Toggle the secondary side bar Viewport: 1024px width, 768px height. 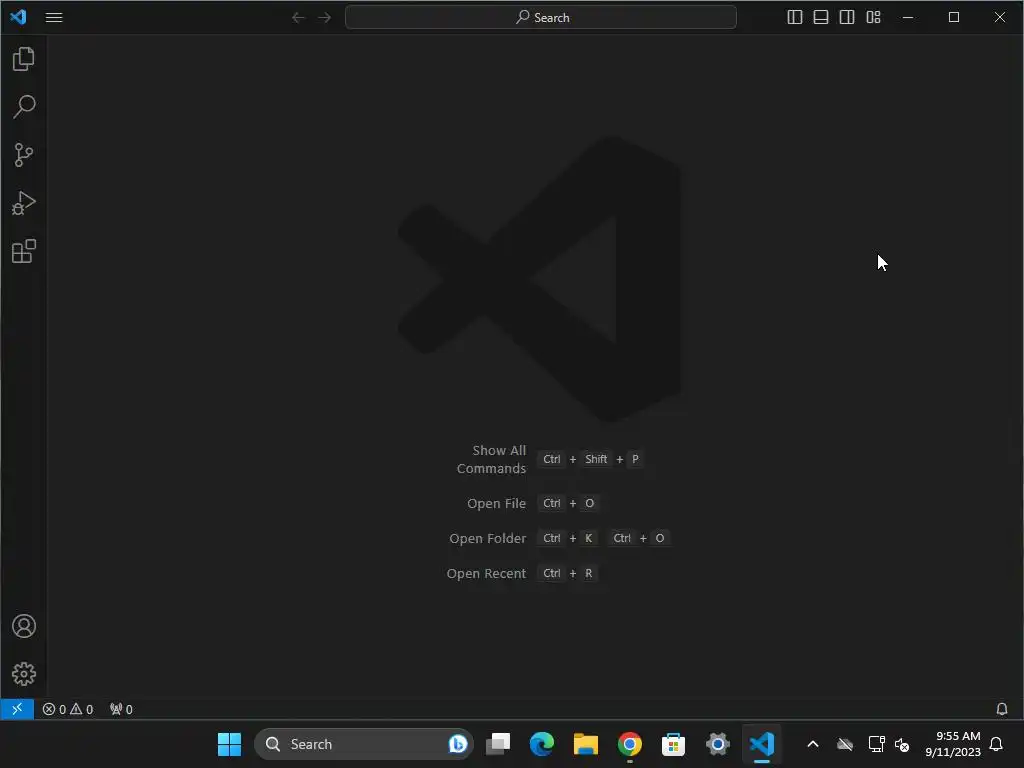[847, 18]
